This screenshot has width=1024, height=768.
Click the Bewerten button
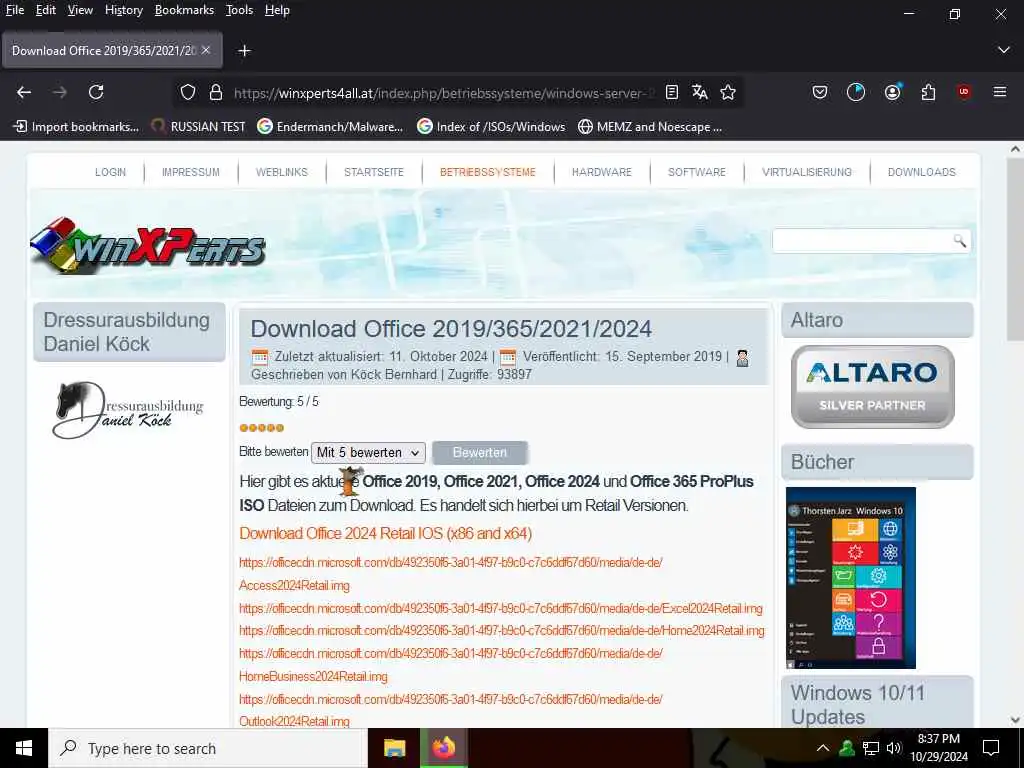click(x=480, y=453)
